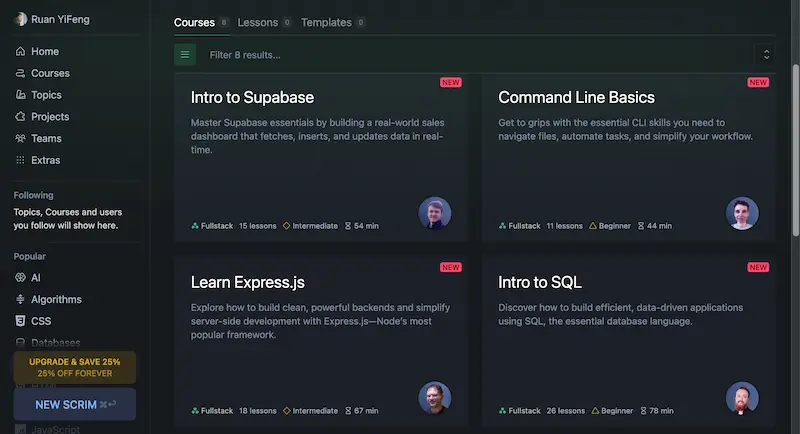This screenshot has height=434, width=800.
Task: Click the 44 min duration label
Action: (655, 226)
